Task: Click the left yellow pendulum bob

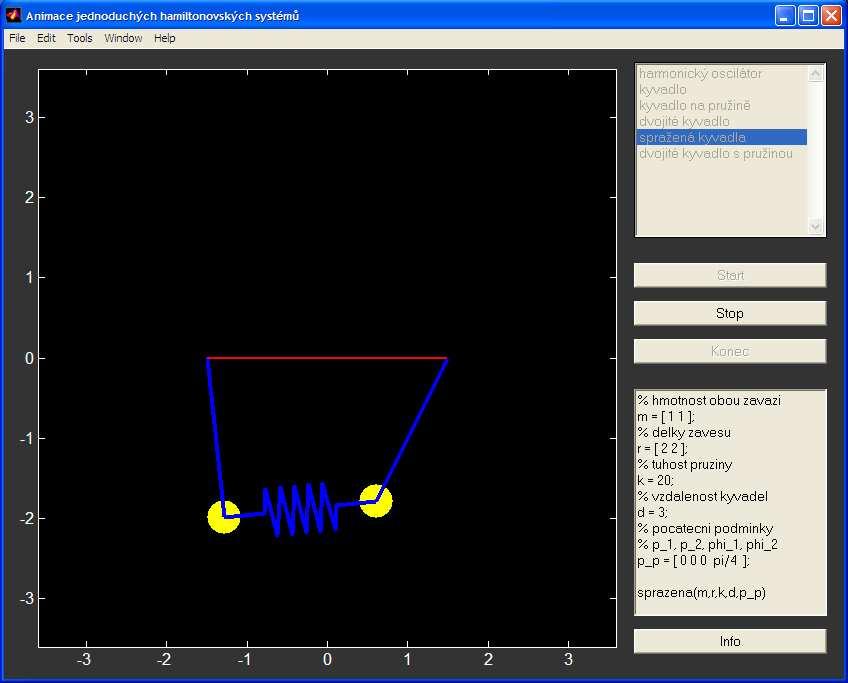Action: point(223,517)
